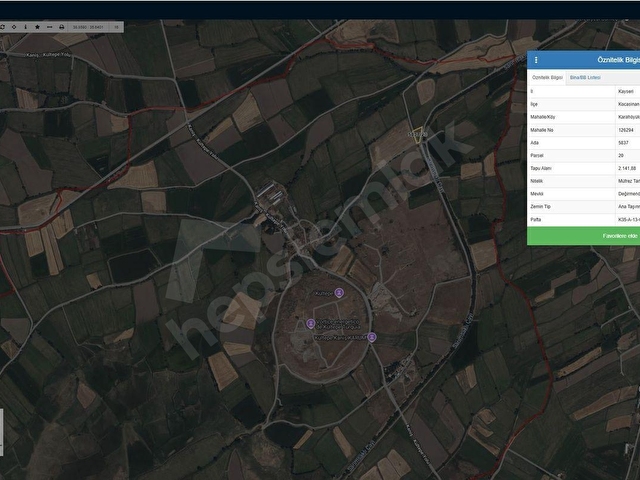The image size is (640, 480).
Task: Click the coordinate readout in the toolbar
Action: 88,27
